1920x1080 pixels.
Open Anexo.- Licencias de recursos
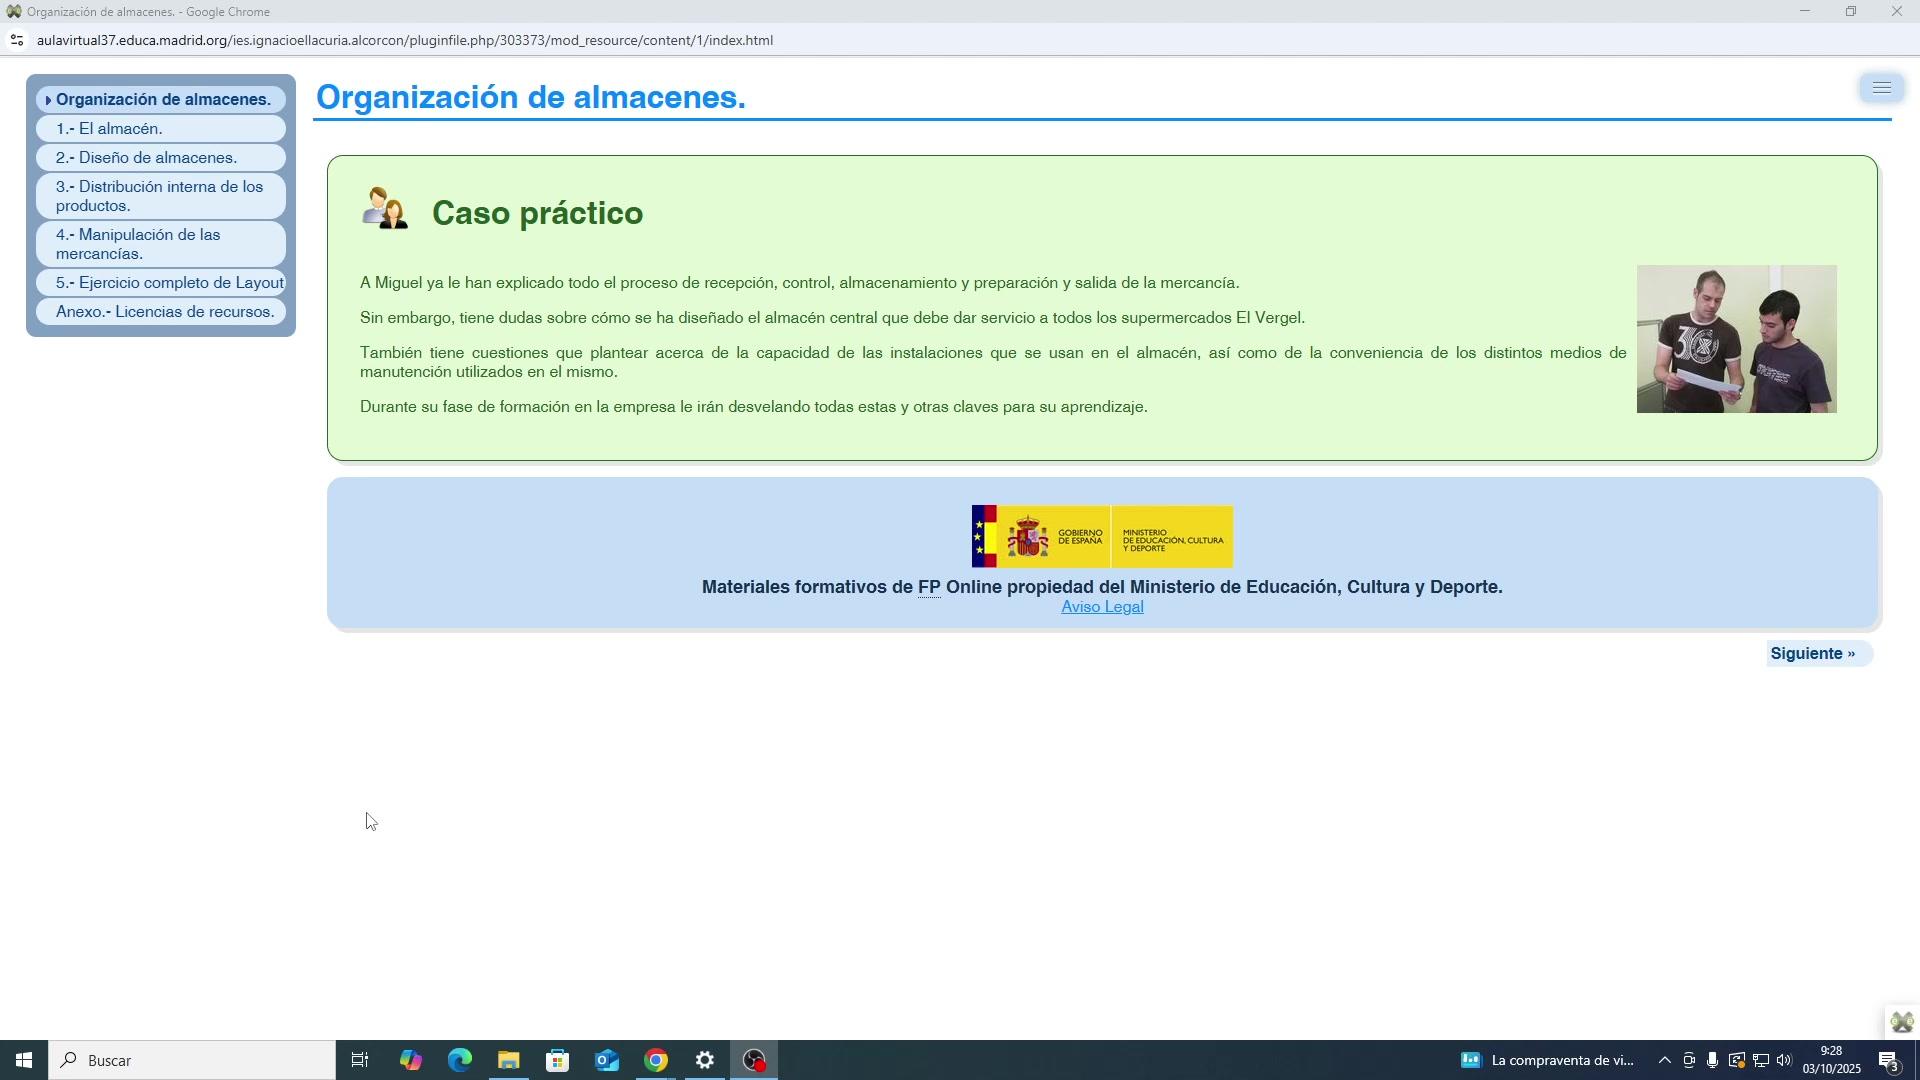pos(165,312)
